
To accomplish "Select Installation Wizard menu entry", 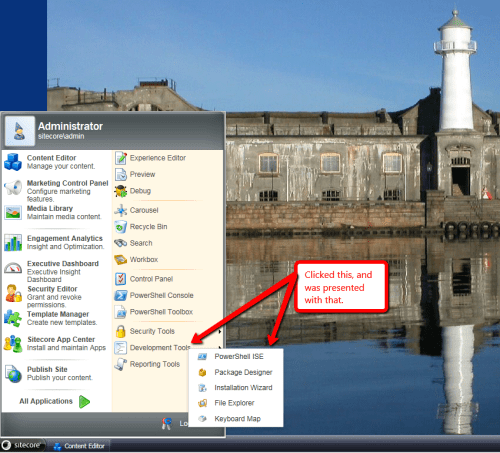I will pyautogui.click(x=236, y=388).
